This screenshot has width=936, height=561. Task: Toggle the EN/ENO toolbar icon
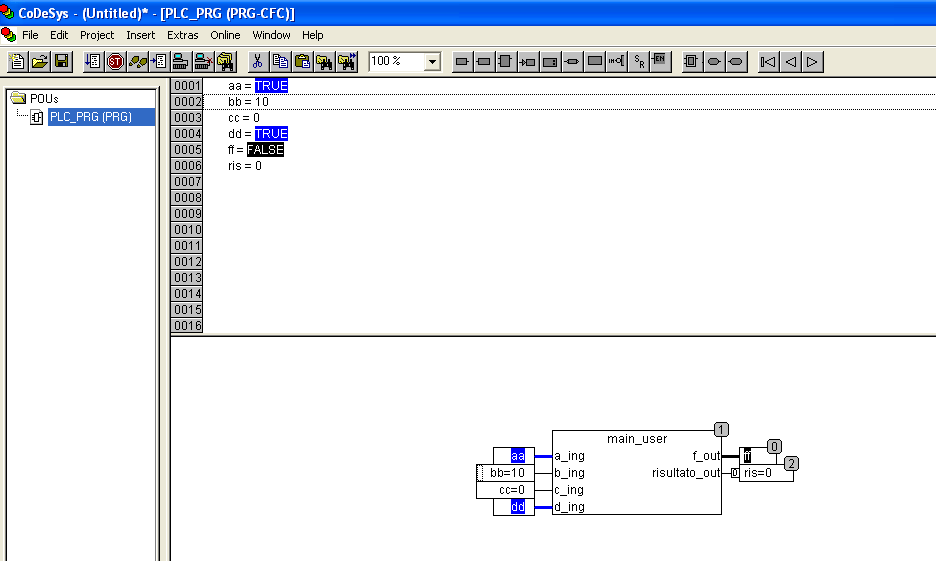tap(659, 62)
